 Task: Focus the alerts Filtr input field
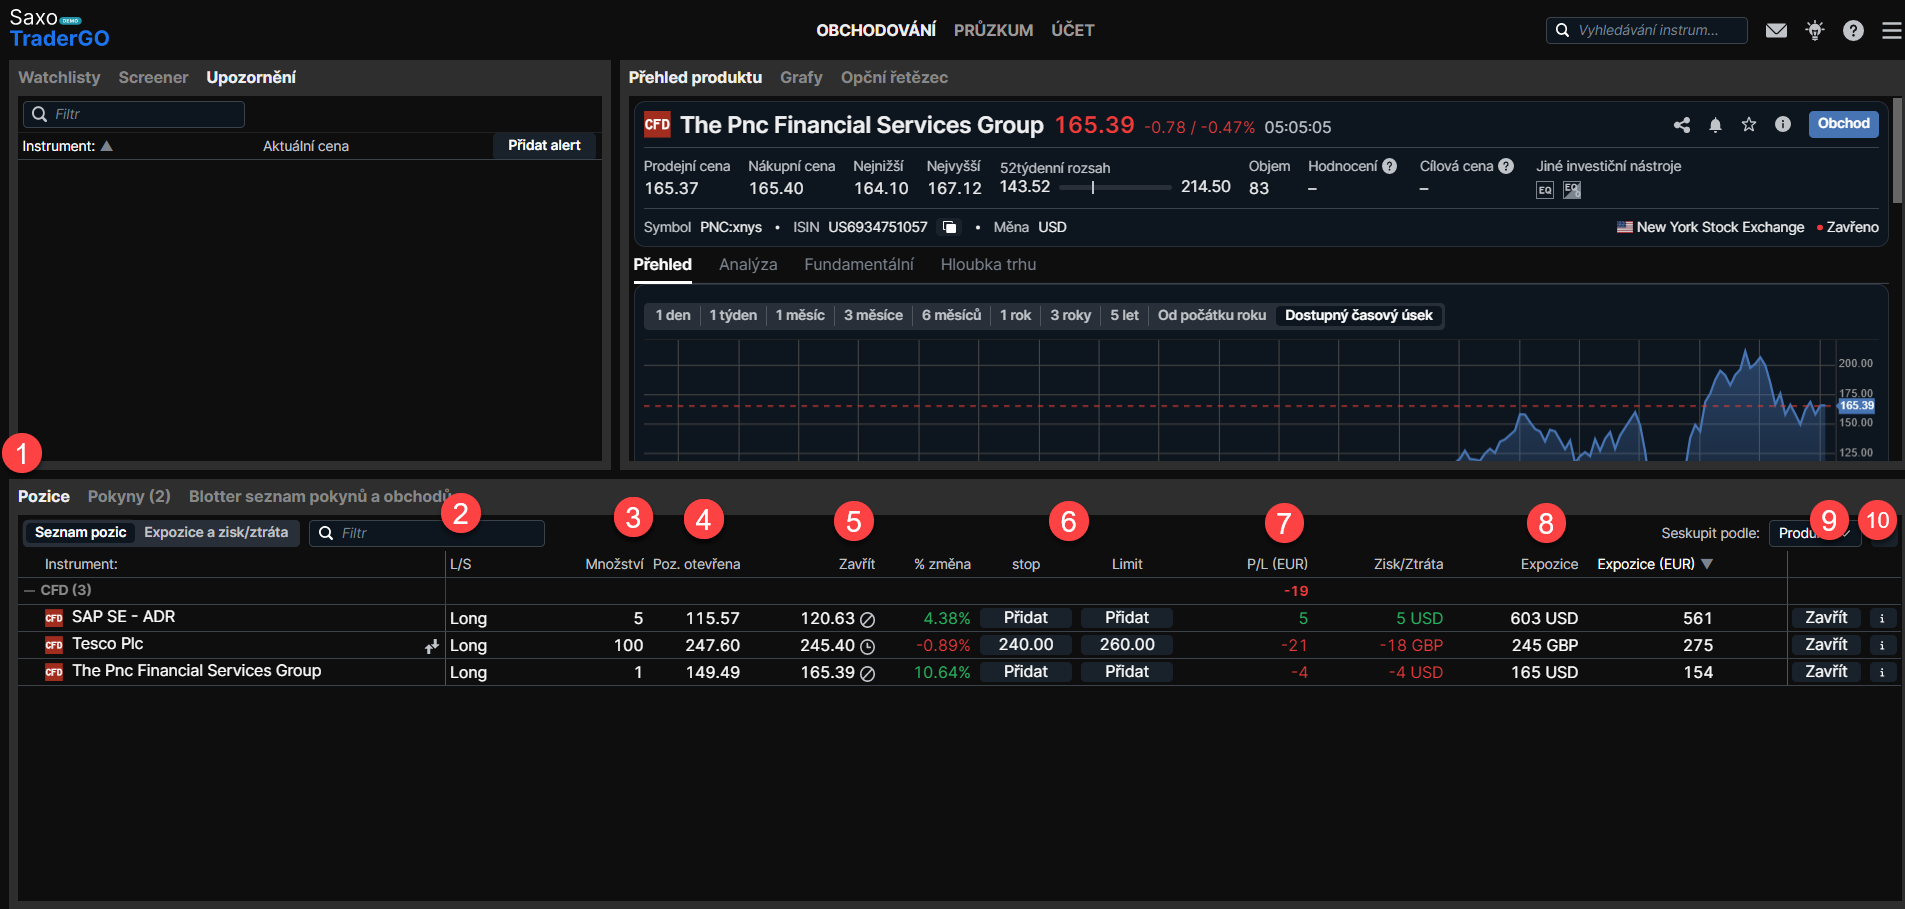pyautogui.click(x=134, y=114)
